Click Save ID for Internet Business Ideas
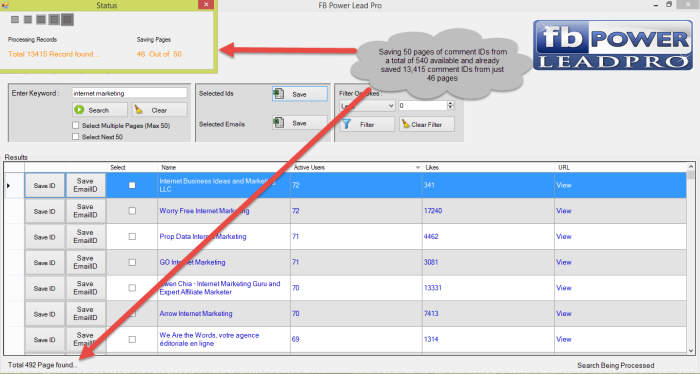 click(x=45, y=185)
